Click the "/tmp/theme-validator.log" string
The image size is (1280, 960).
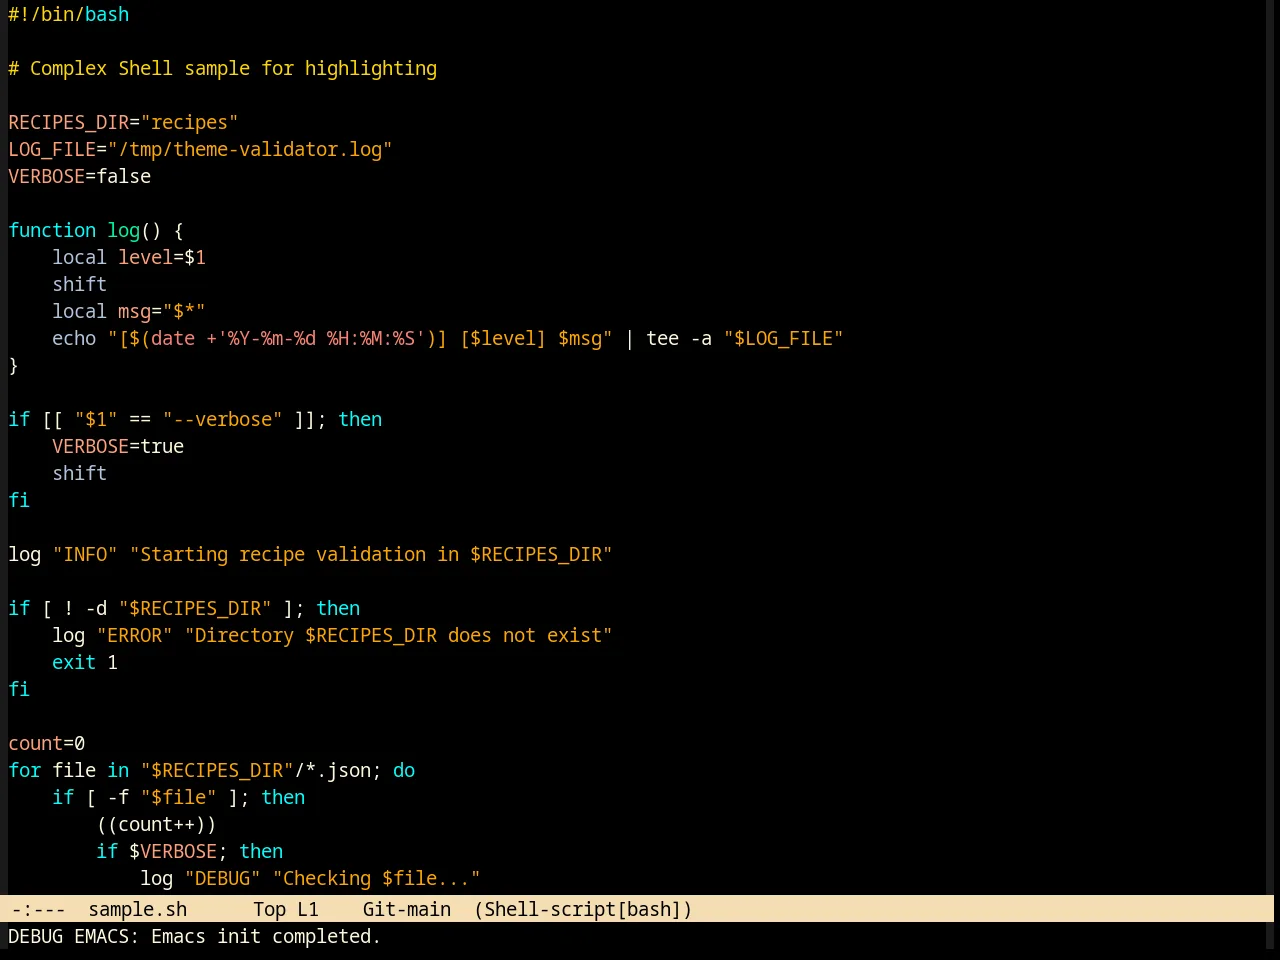(x=250, y=149)
